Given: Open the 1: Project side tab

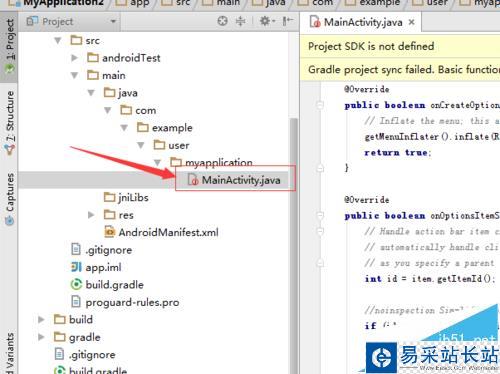Looking at the screenshot, I should (10, 46).
